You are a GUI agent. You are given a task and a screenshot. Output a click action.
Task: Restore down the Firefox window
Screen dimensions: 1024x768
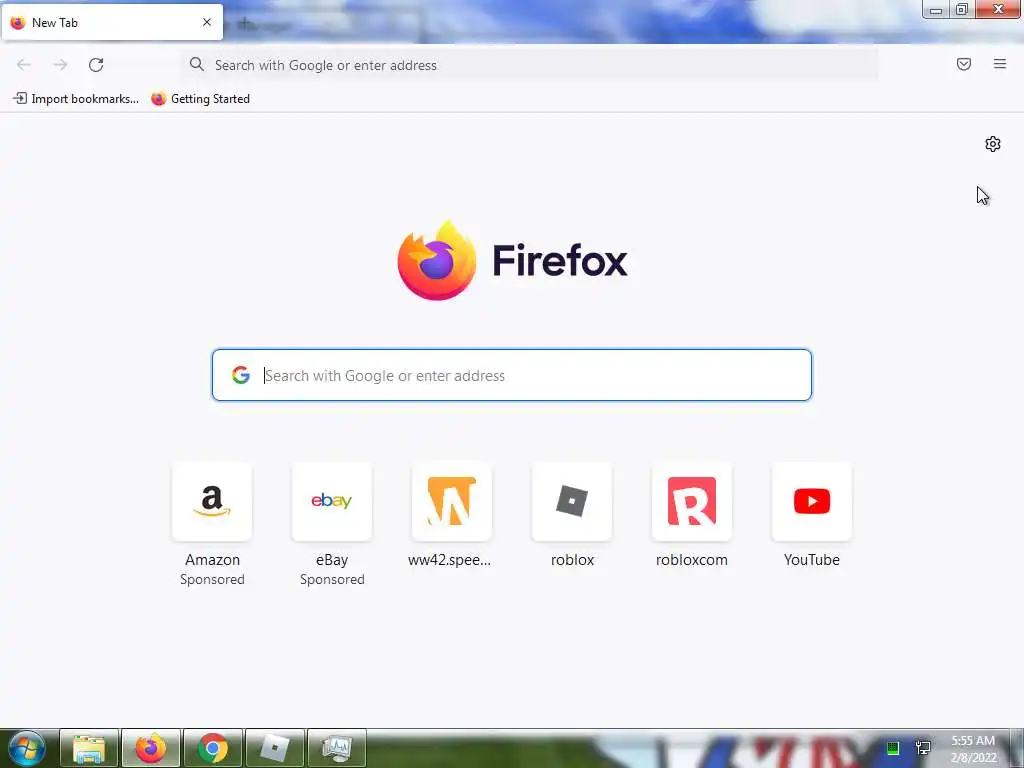pos(962,10)
